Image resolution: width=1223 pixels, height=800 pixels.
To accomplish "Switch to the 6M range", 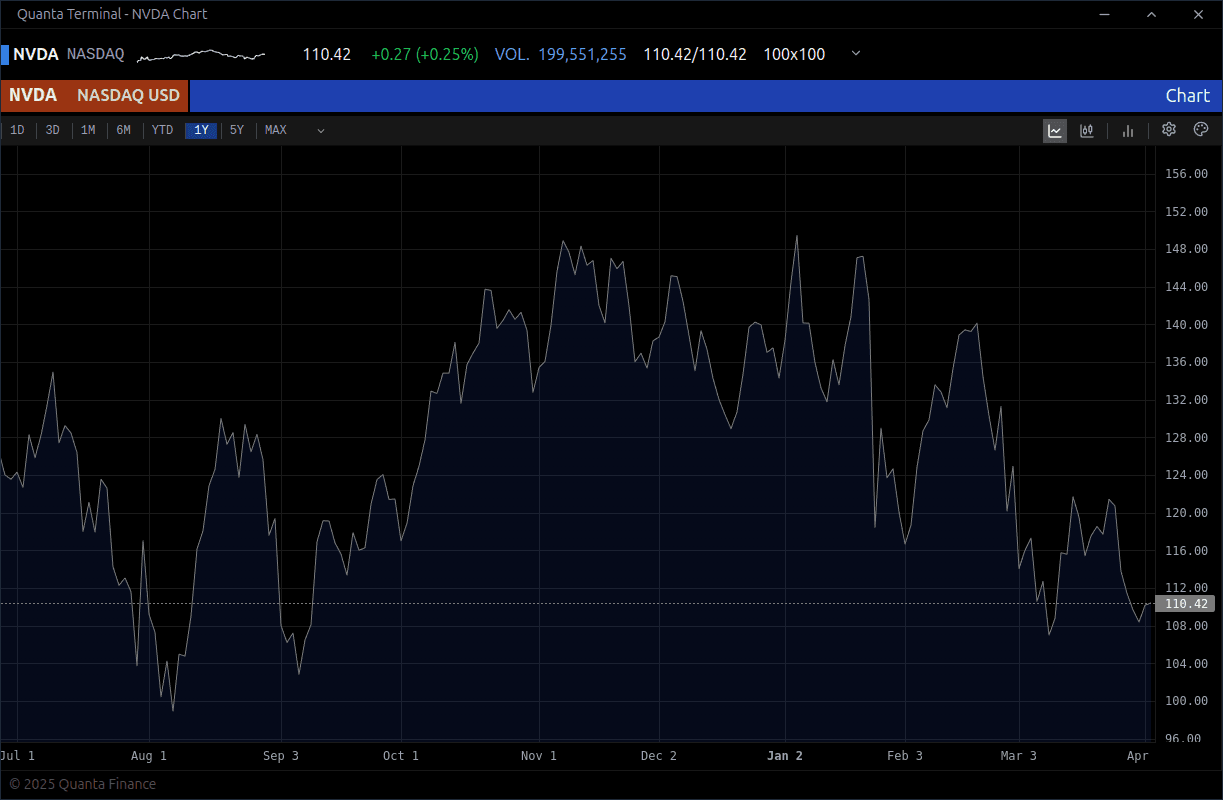I will [123, 130].
